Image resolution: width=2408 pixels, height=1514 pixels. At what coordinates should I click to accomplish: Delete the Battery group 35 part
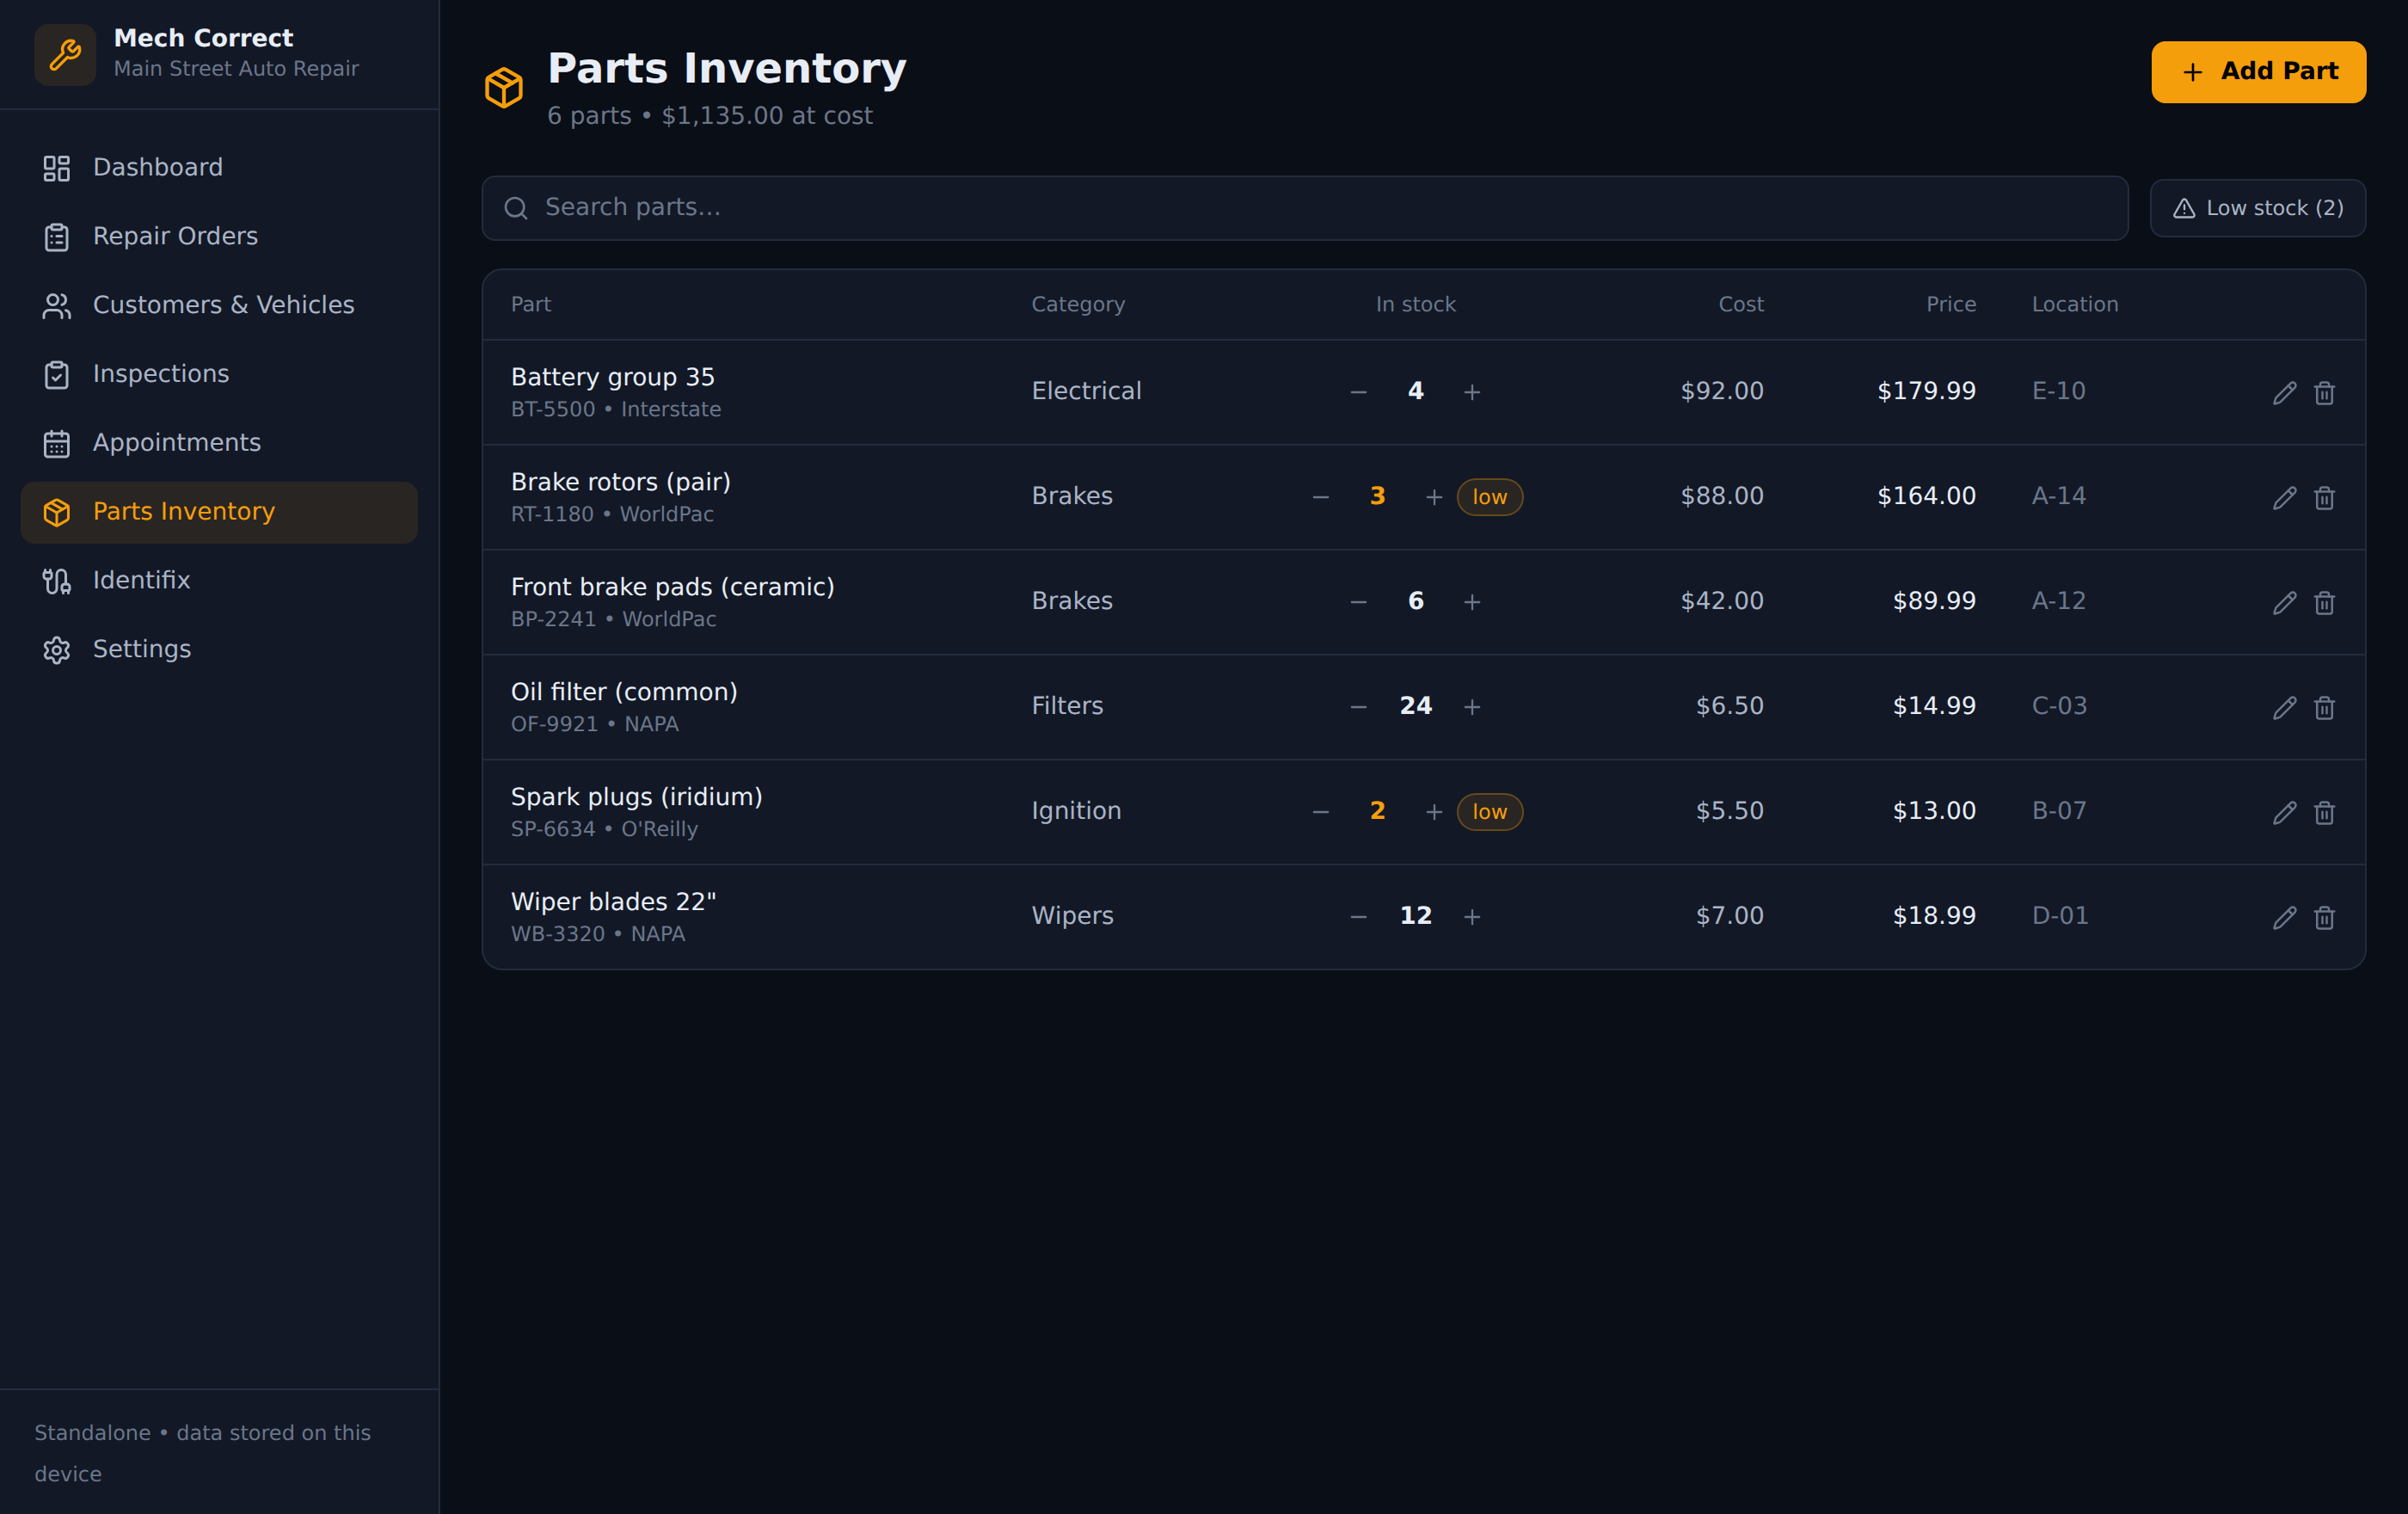[x=2324, y=392]
